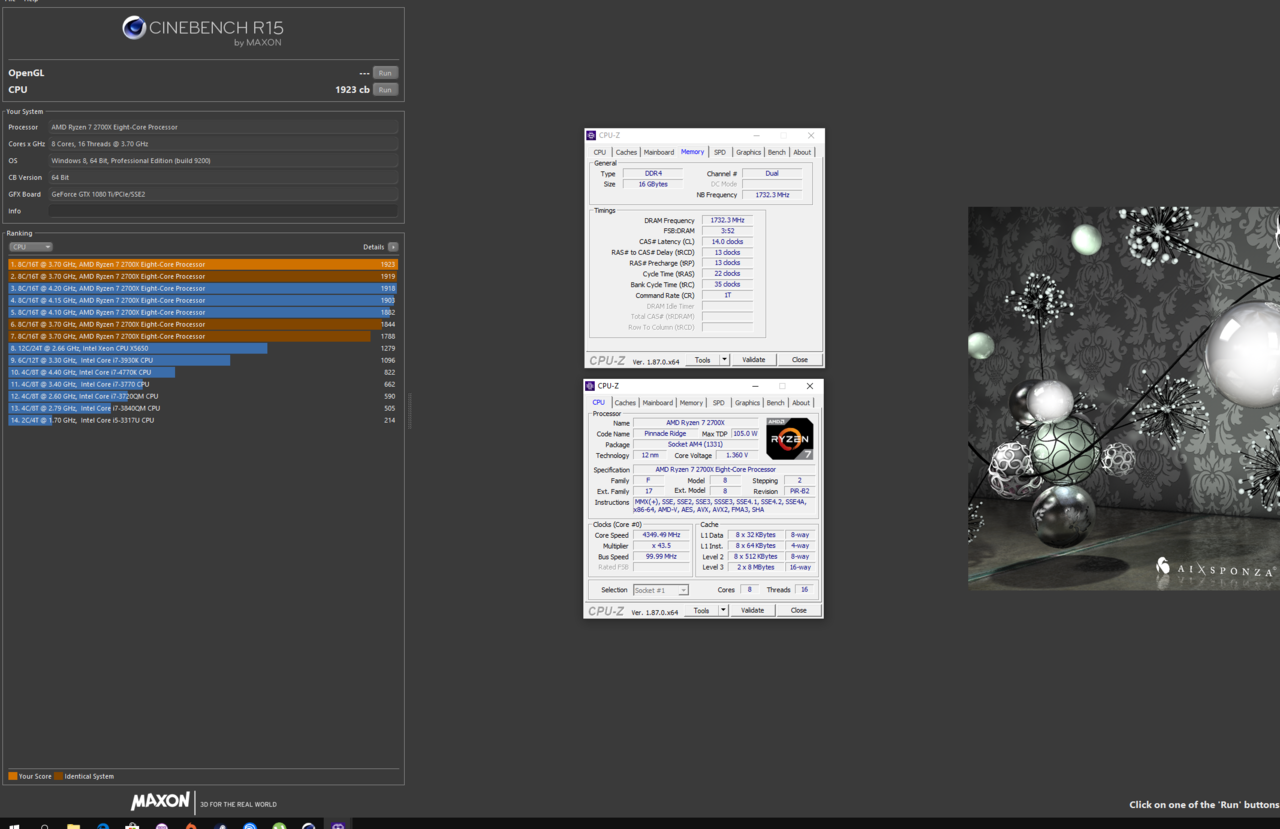Click Tools button in upper CPU-Z Memory window
Image resolution: width=1280 pixels, height=829 pixels.
703,360
